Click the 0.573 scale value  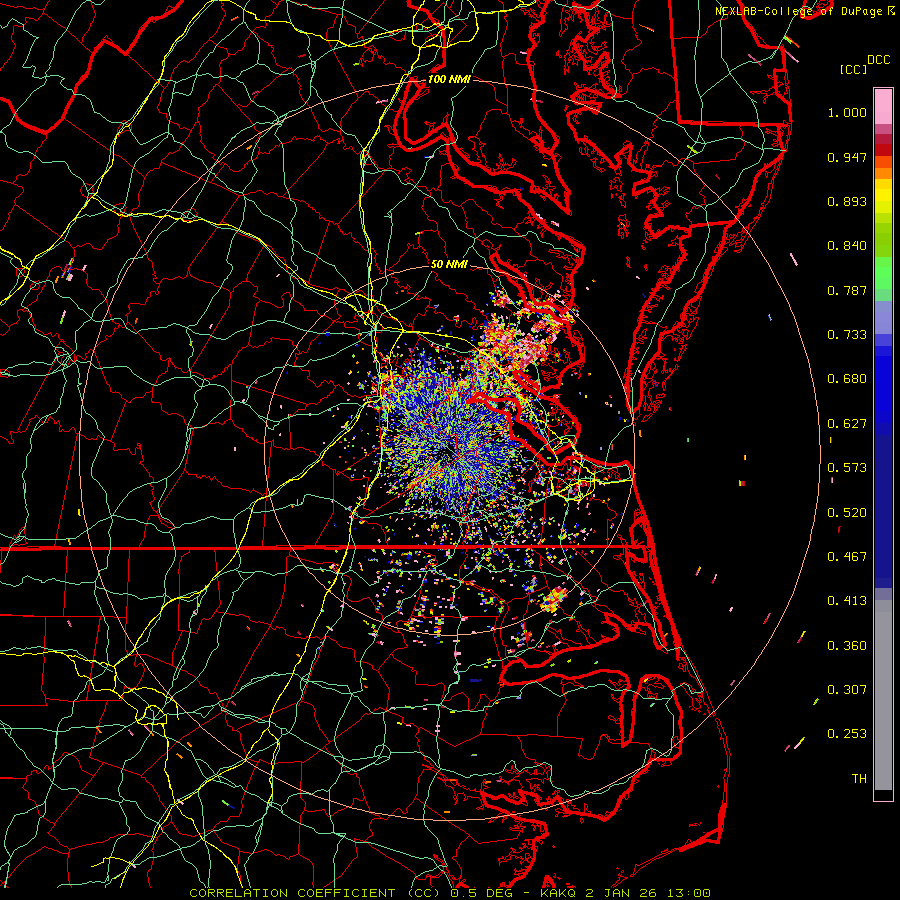pos(847,468)
